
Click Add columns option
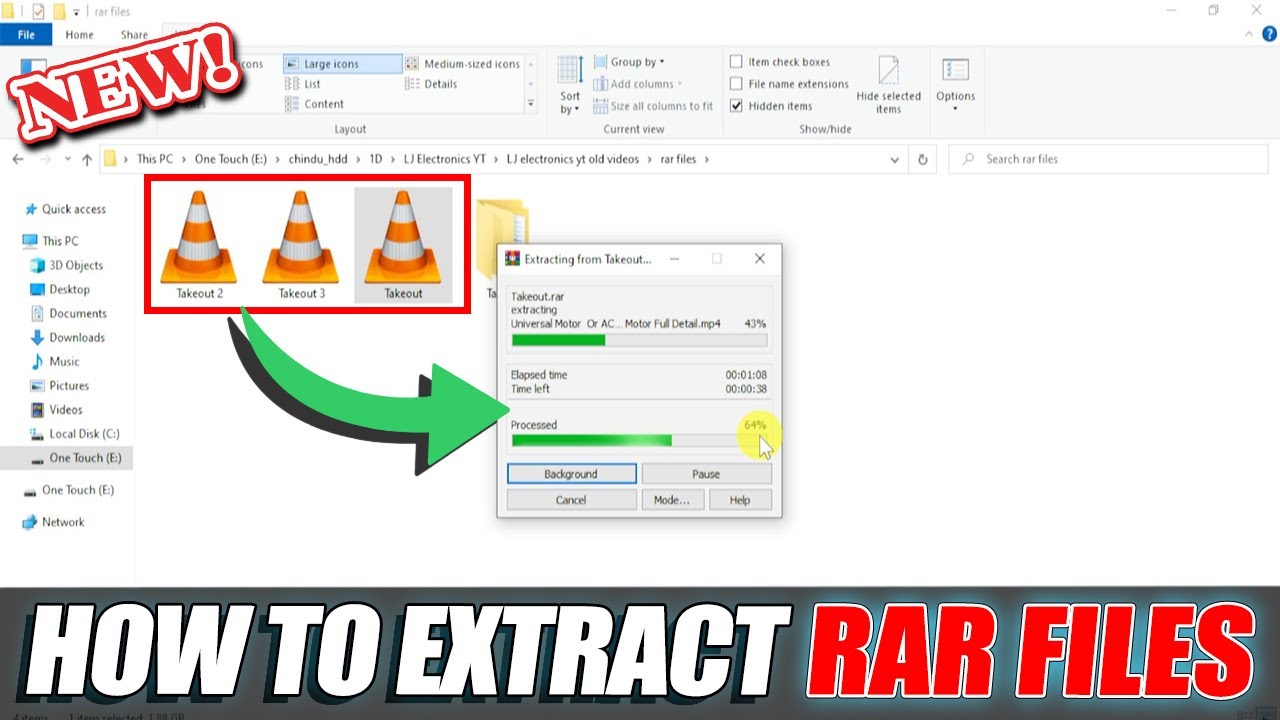click(638, 84)
